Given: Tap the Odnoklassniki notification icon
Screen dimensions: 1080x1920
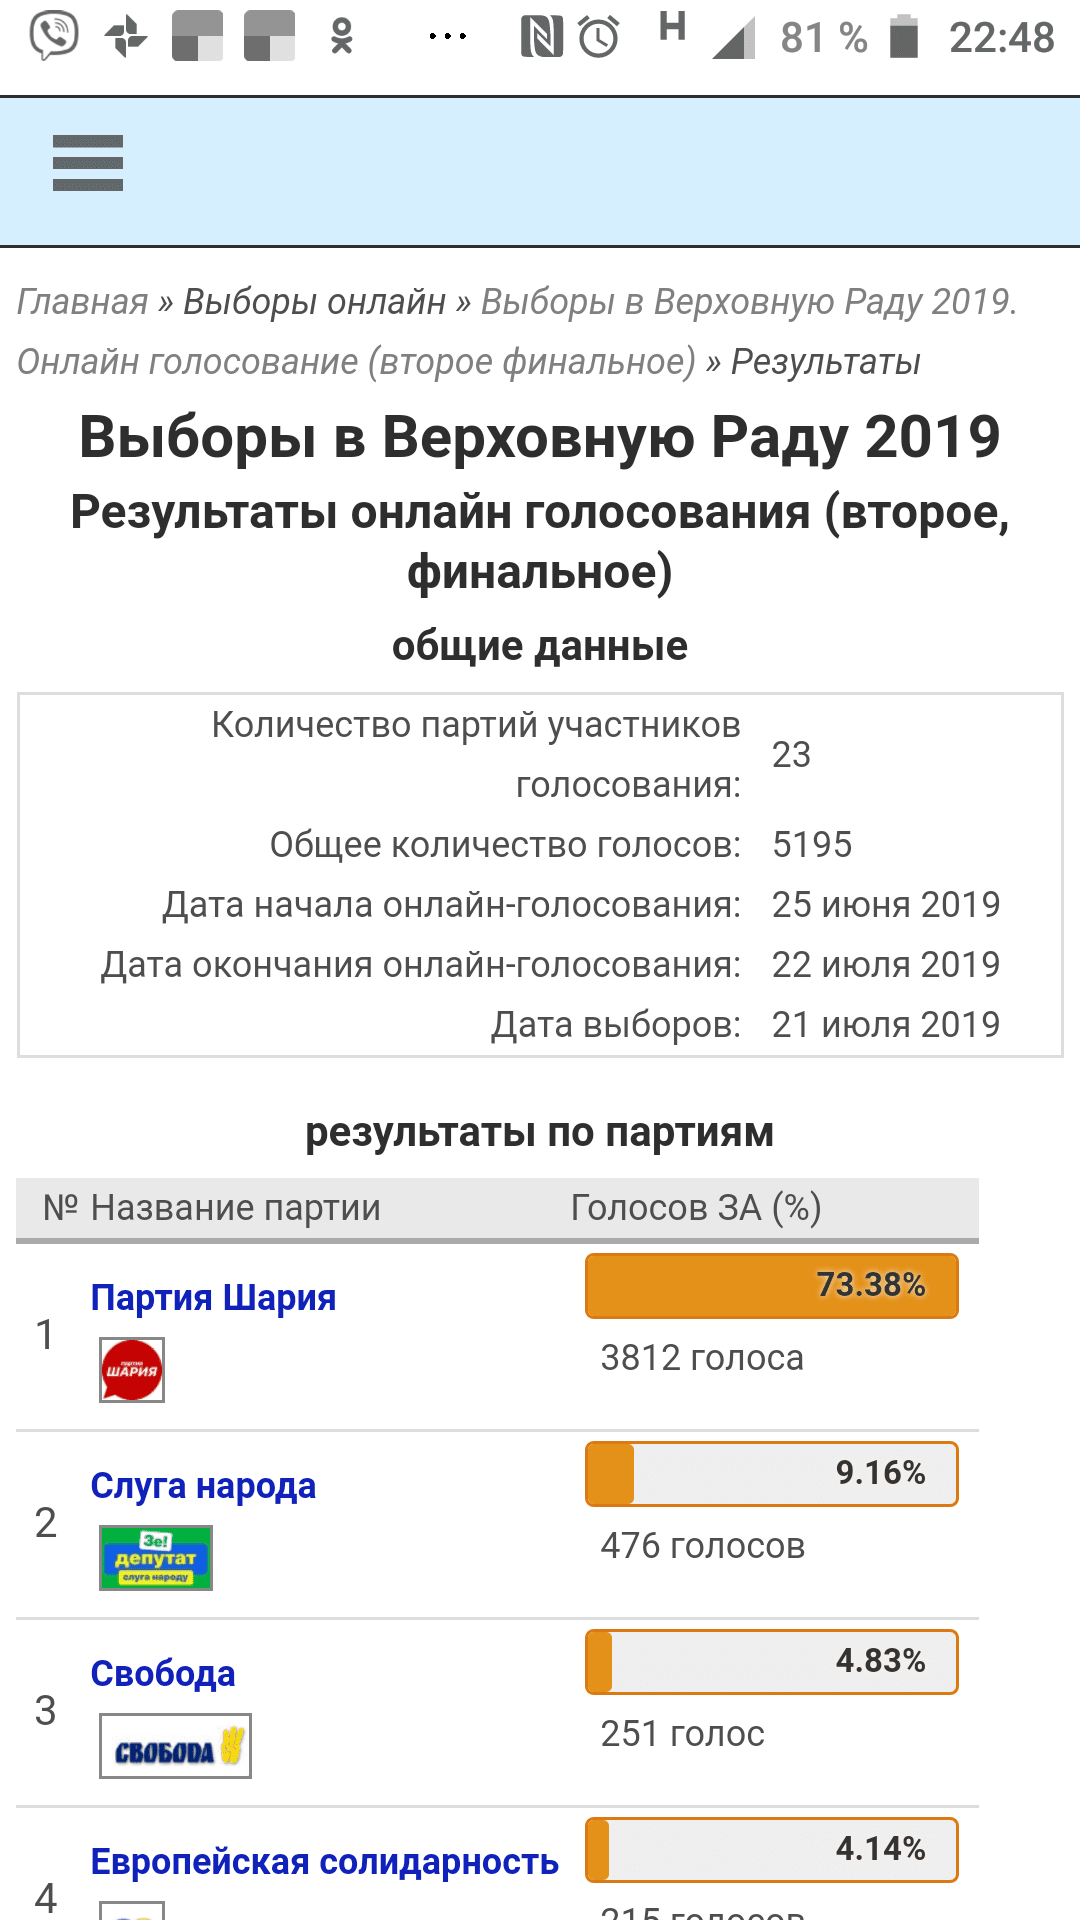Looking at the screenshot, I should tap(342, 37).
